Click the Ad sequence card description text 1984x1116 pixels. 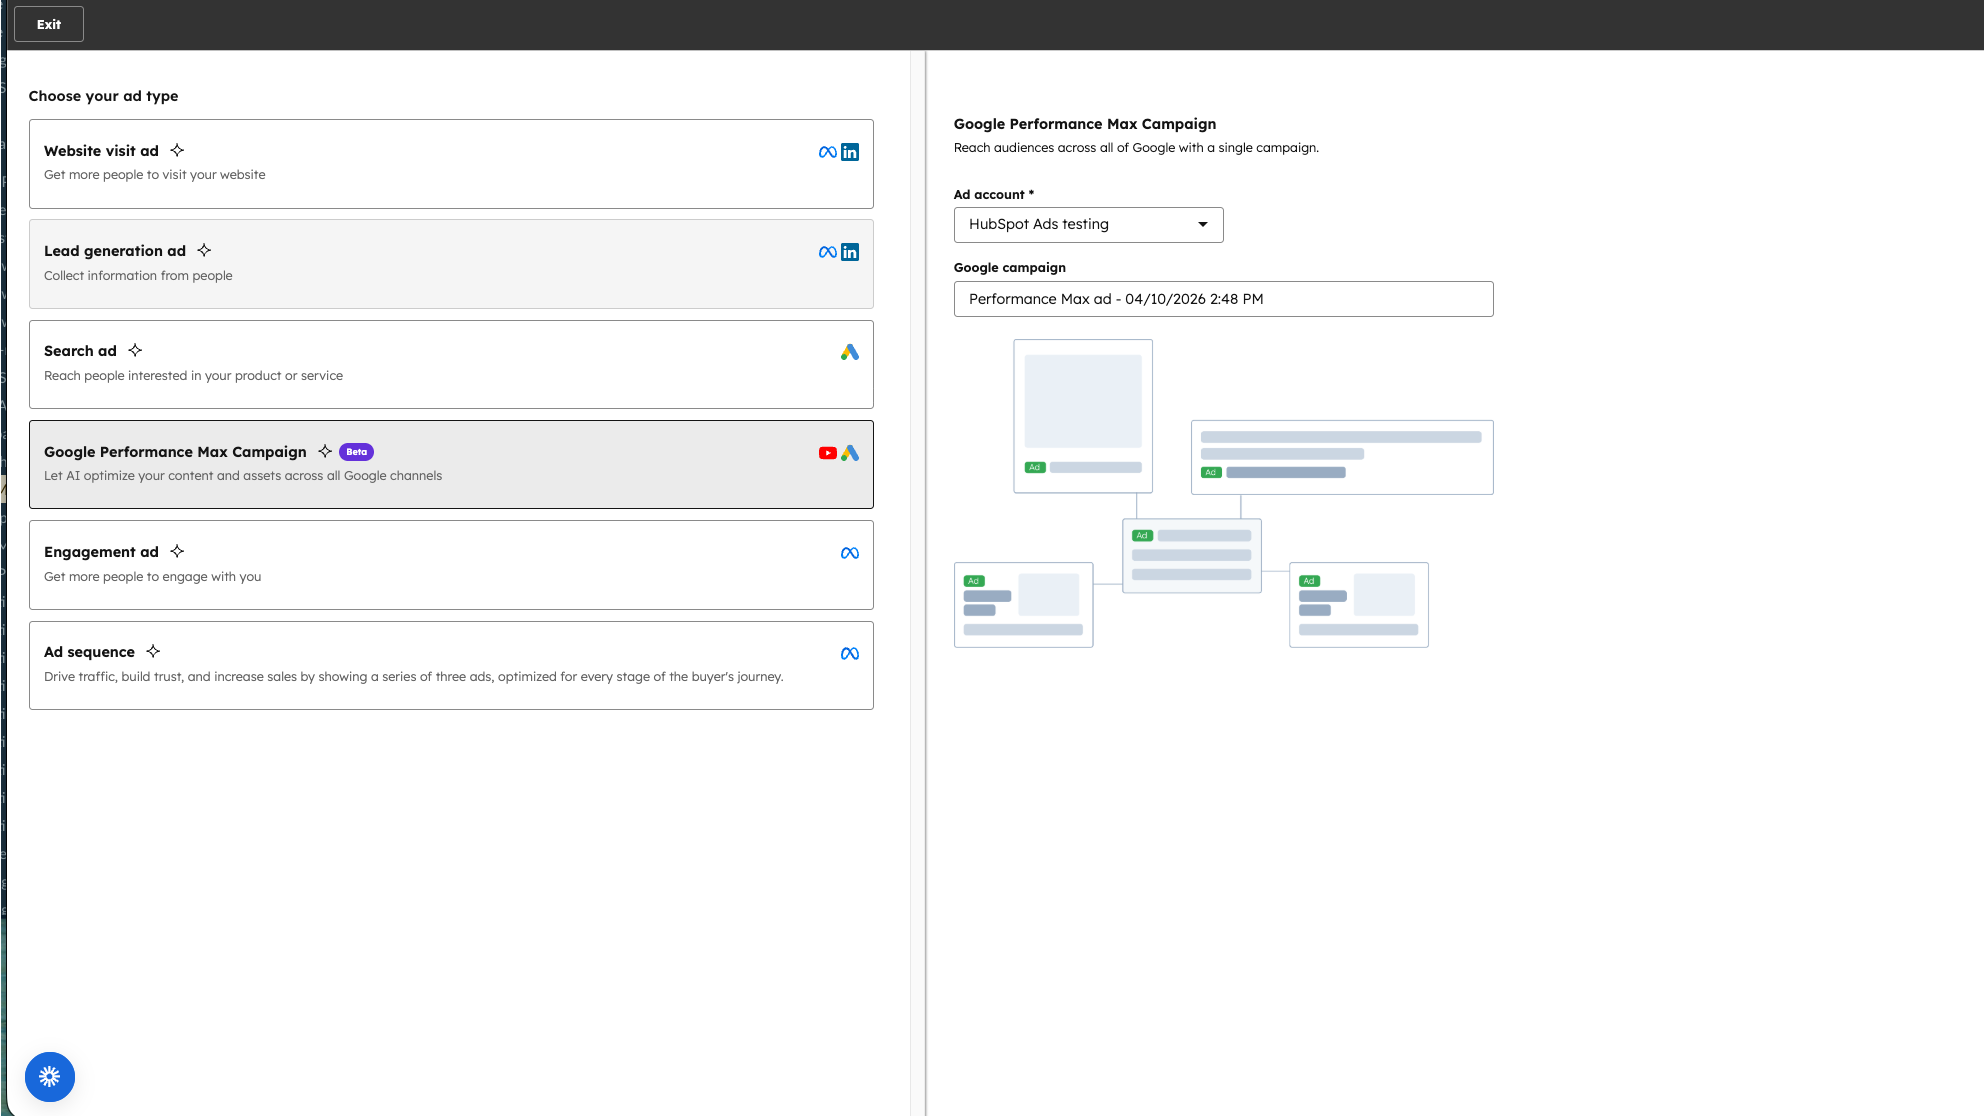[x=413, y=676]
